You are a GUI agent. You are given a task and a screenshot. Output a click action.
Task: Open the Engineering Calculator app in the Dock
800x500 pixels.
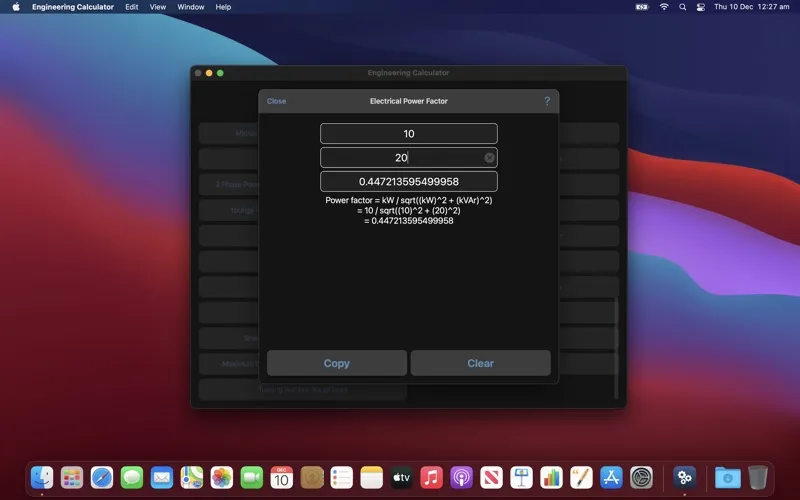(684, 478)
